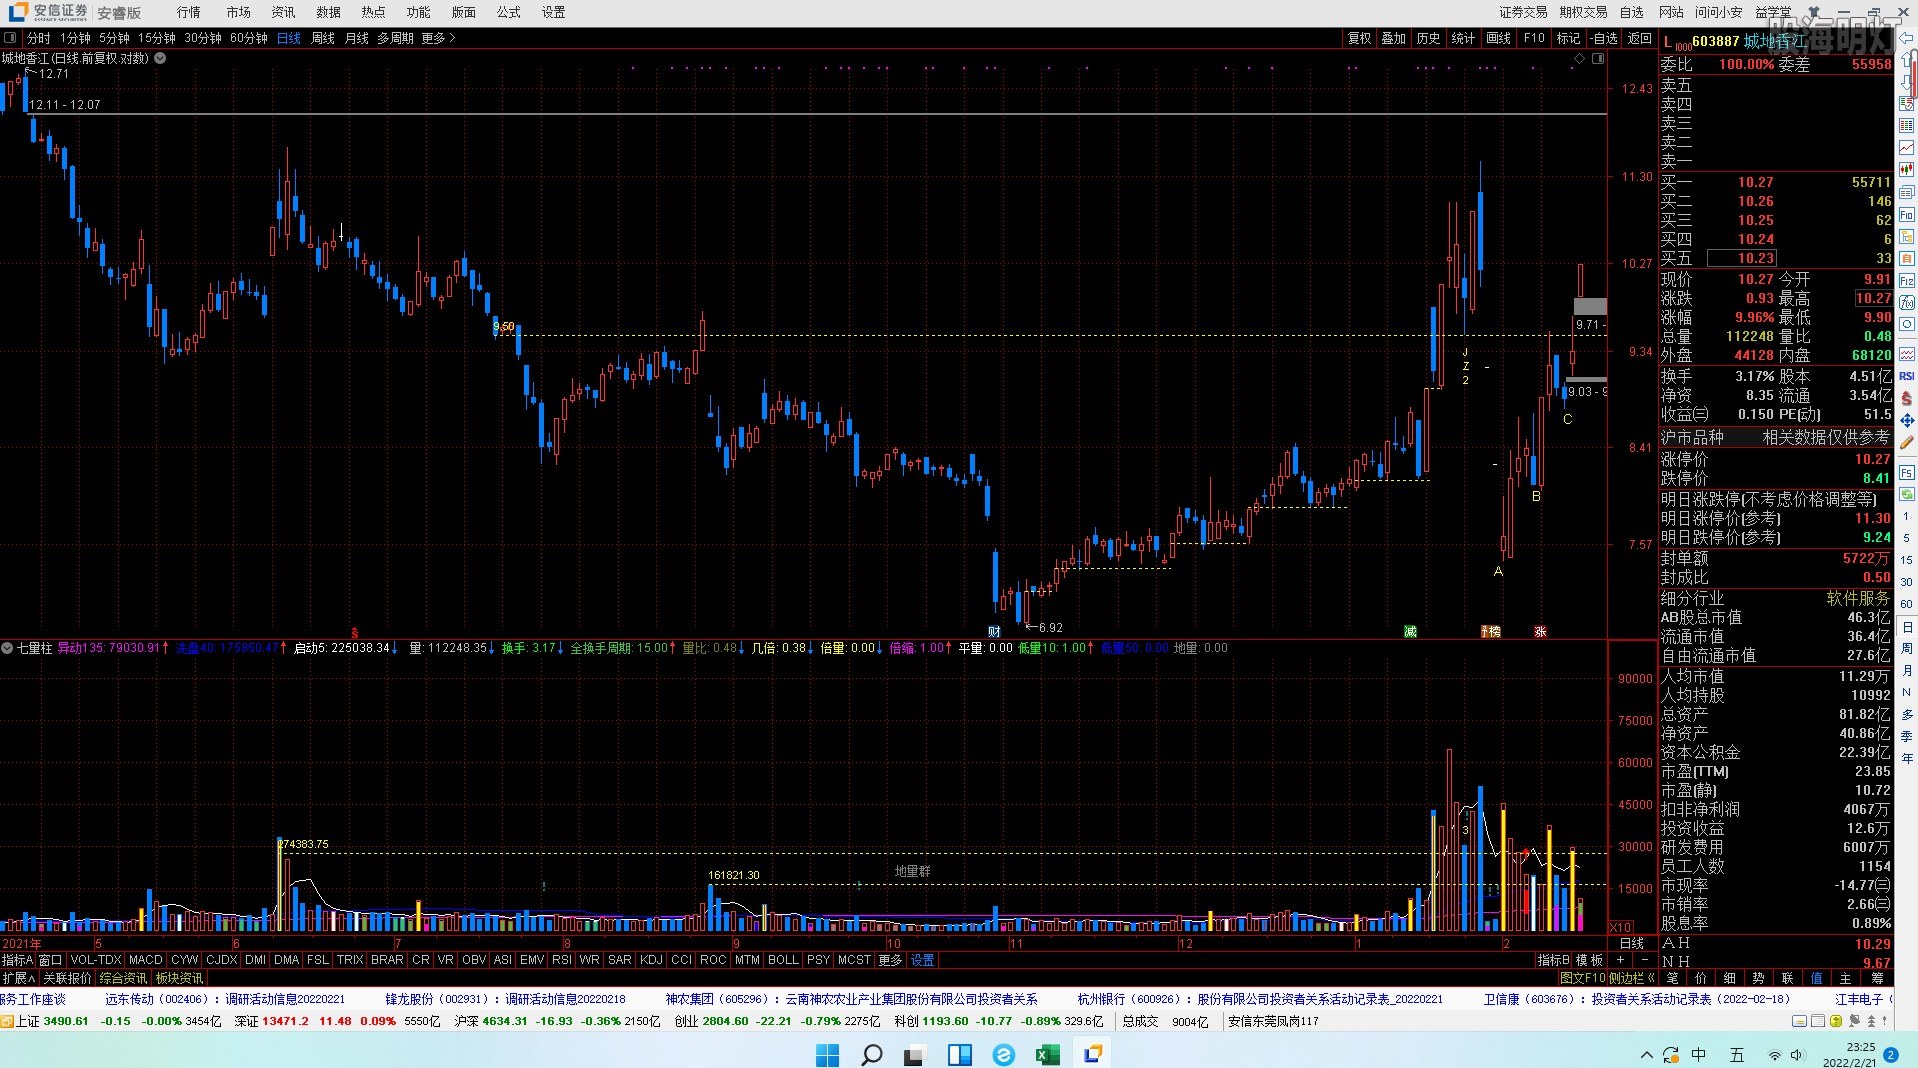Open the Windows Start menu
Viewport: 1918px width, 1068px height.
point(828,1054)
